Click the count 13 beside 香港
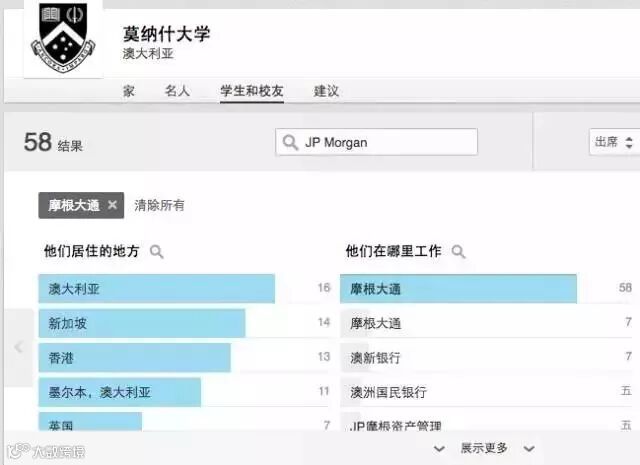The width and height of the screenshot is (640, 465). point(324,357)
